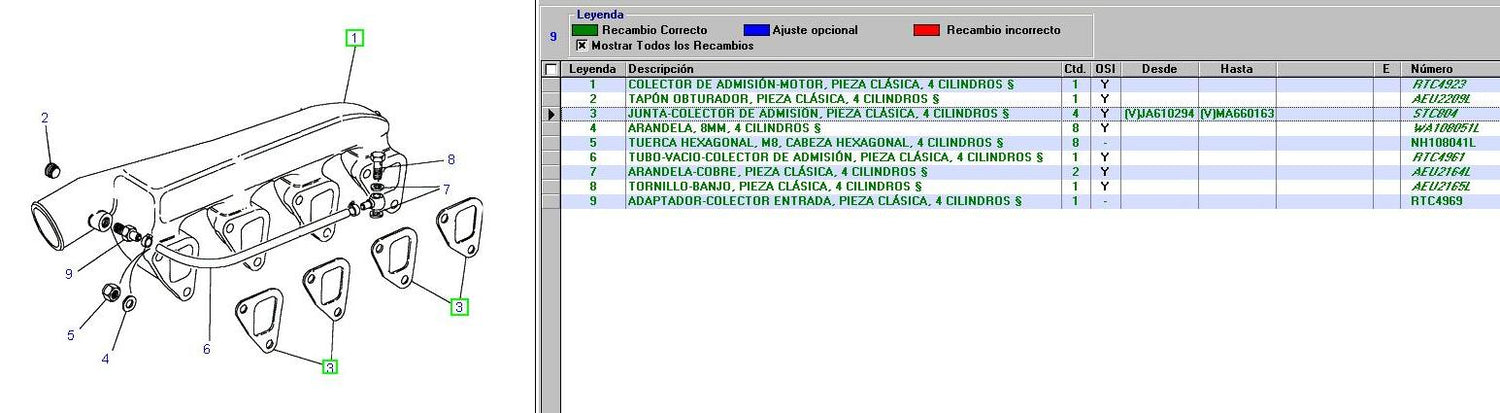Select the TORNILLO-BANJO row description
Image resolution: width=1500 pixels, height=413 pixels.
point(775,186)
